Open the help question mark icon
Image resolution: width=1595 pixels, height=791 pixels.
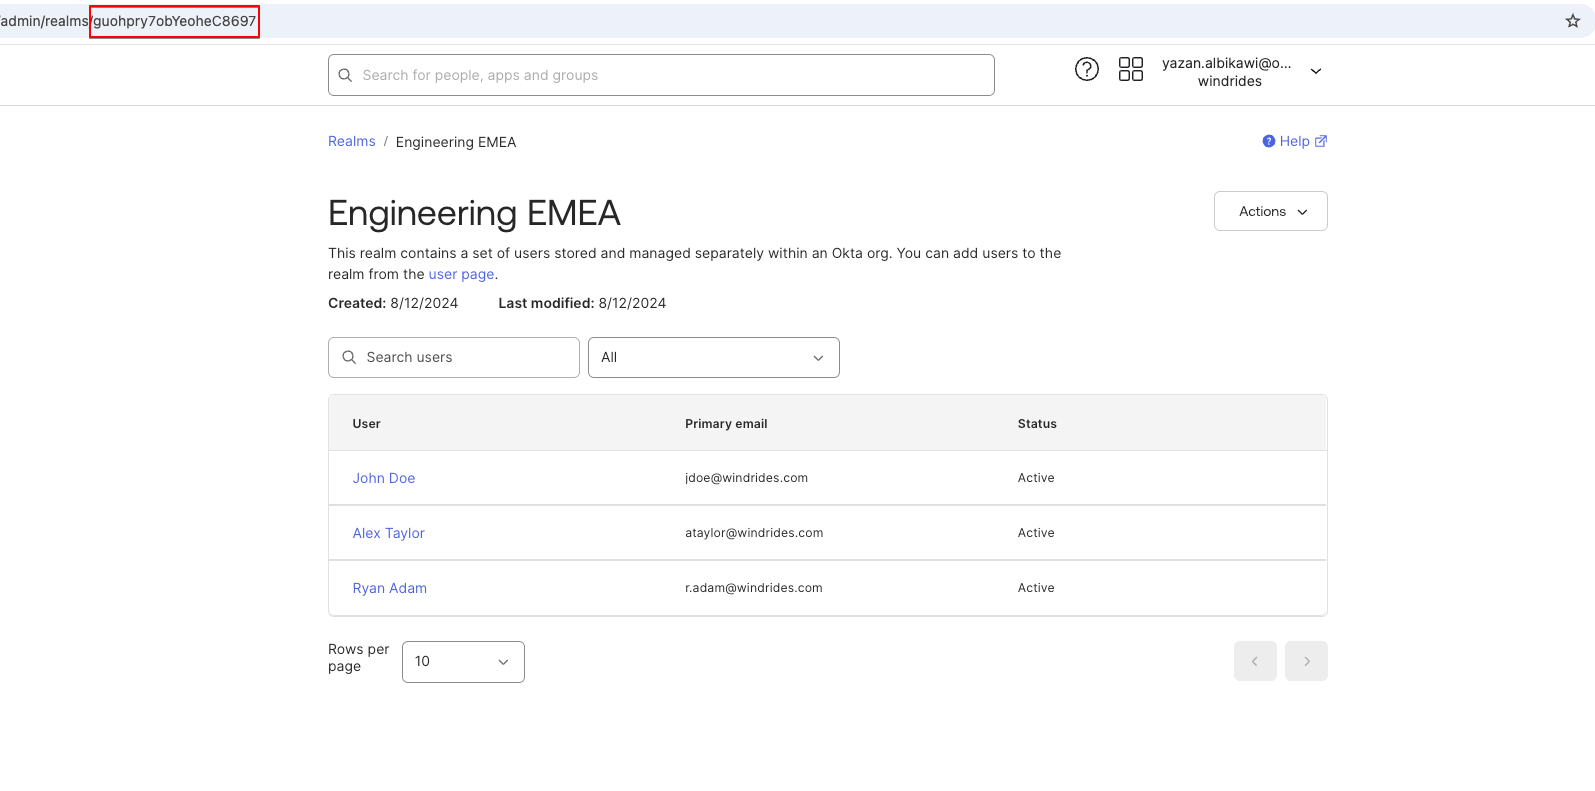(x=1086, y=69)
